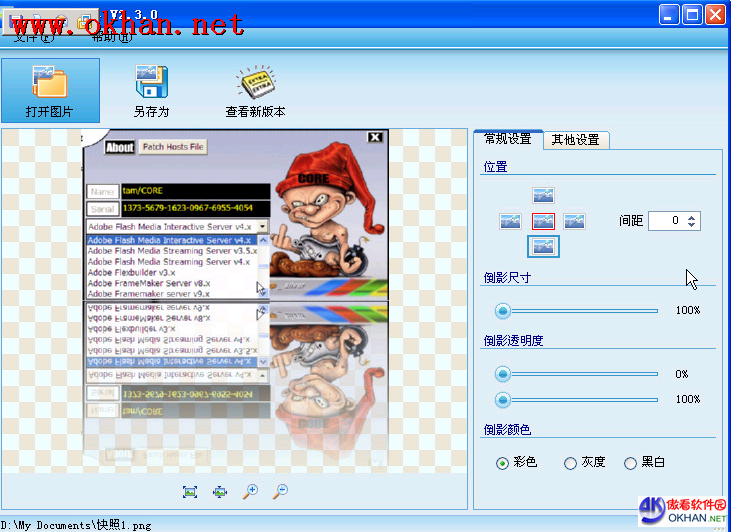Click the 0% transparency slider handle
This screenshot has width=731, height=532.
(x=503, y=374)
